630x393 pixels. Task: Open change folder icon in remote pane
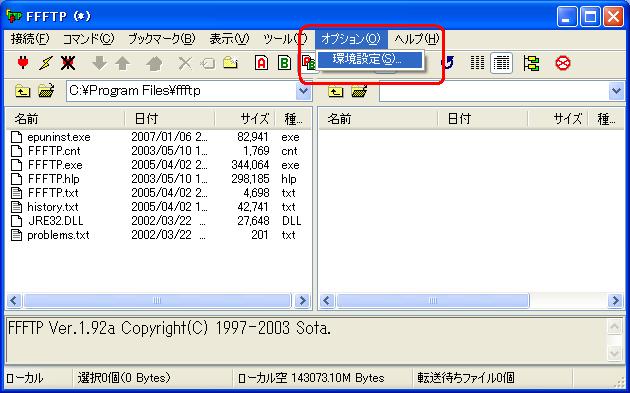359,91
